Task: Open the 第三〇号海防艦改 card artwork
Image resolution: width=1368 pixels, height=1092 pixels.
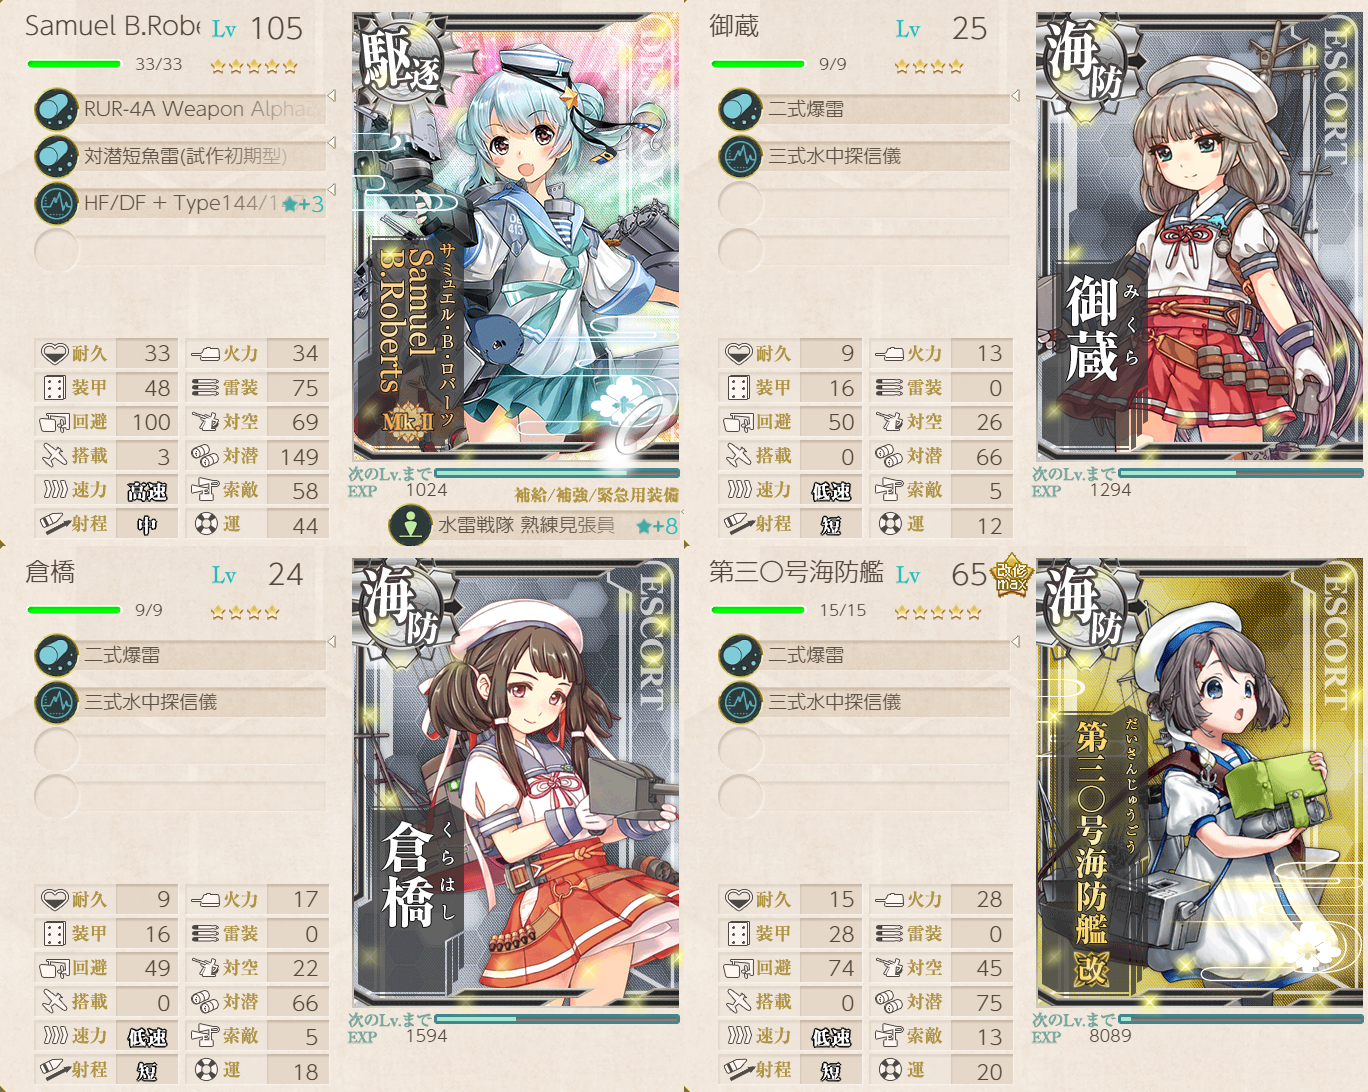Action: point(1199,782)
